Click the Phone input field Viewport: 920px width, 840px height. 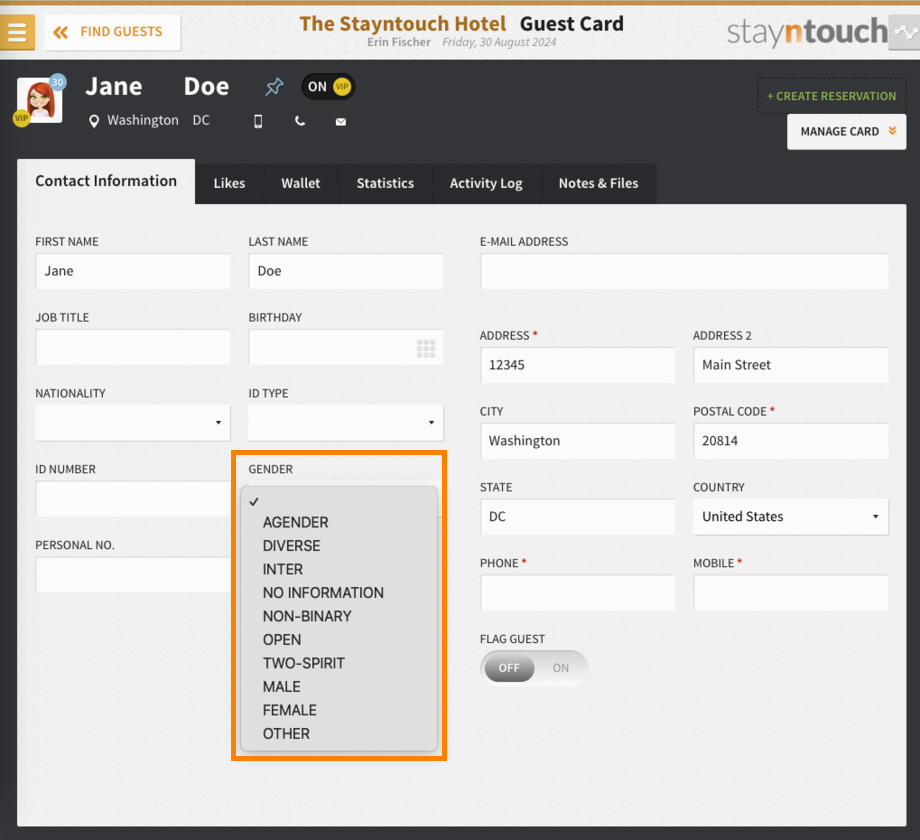(577, 592)
